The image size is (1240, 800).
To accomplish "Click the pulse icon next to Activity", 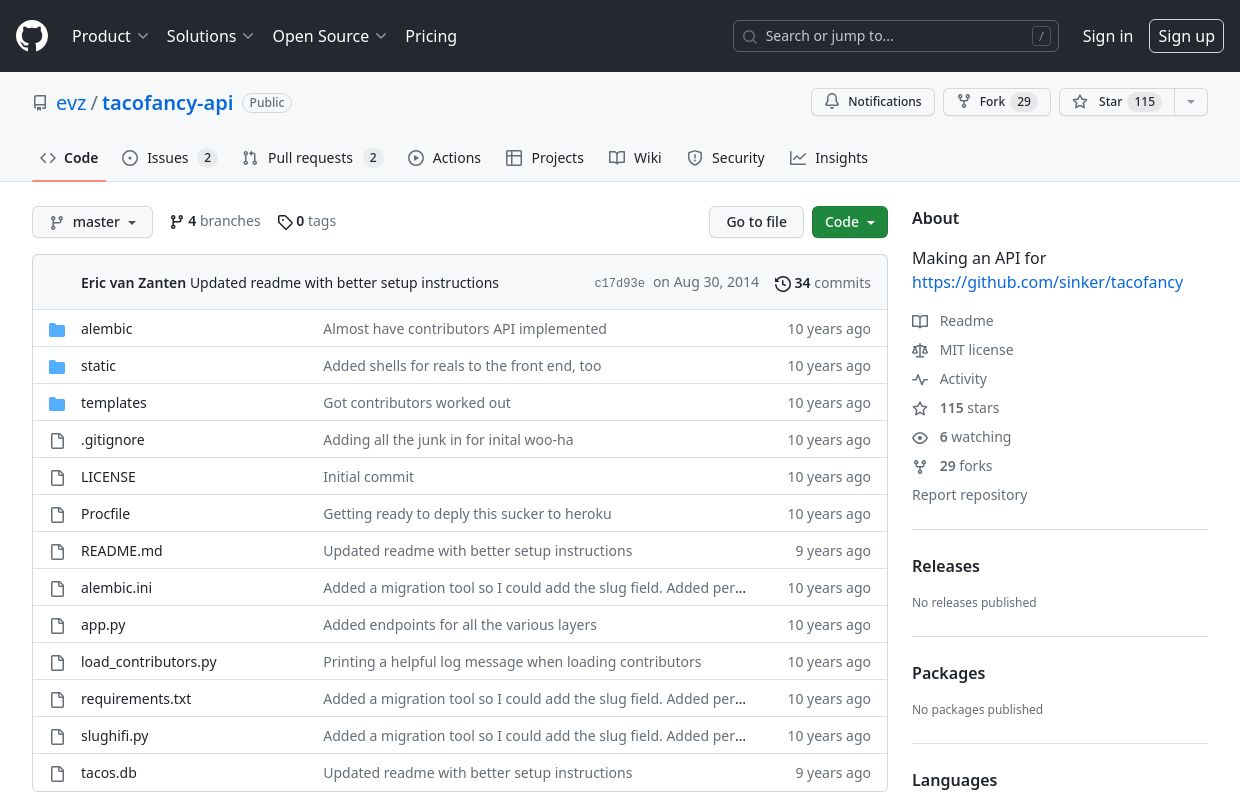I will tap(920, 379).
